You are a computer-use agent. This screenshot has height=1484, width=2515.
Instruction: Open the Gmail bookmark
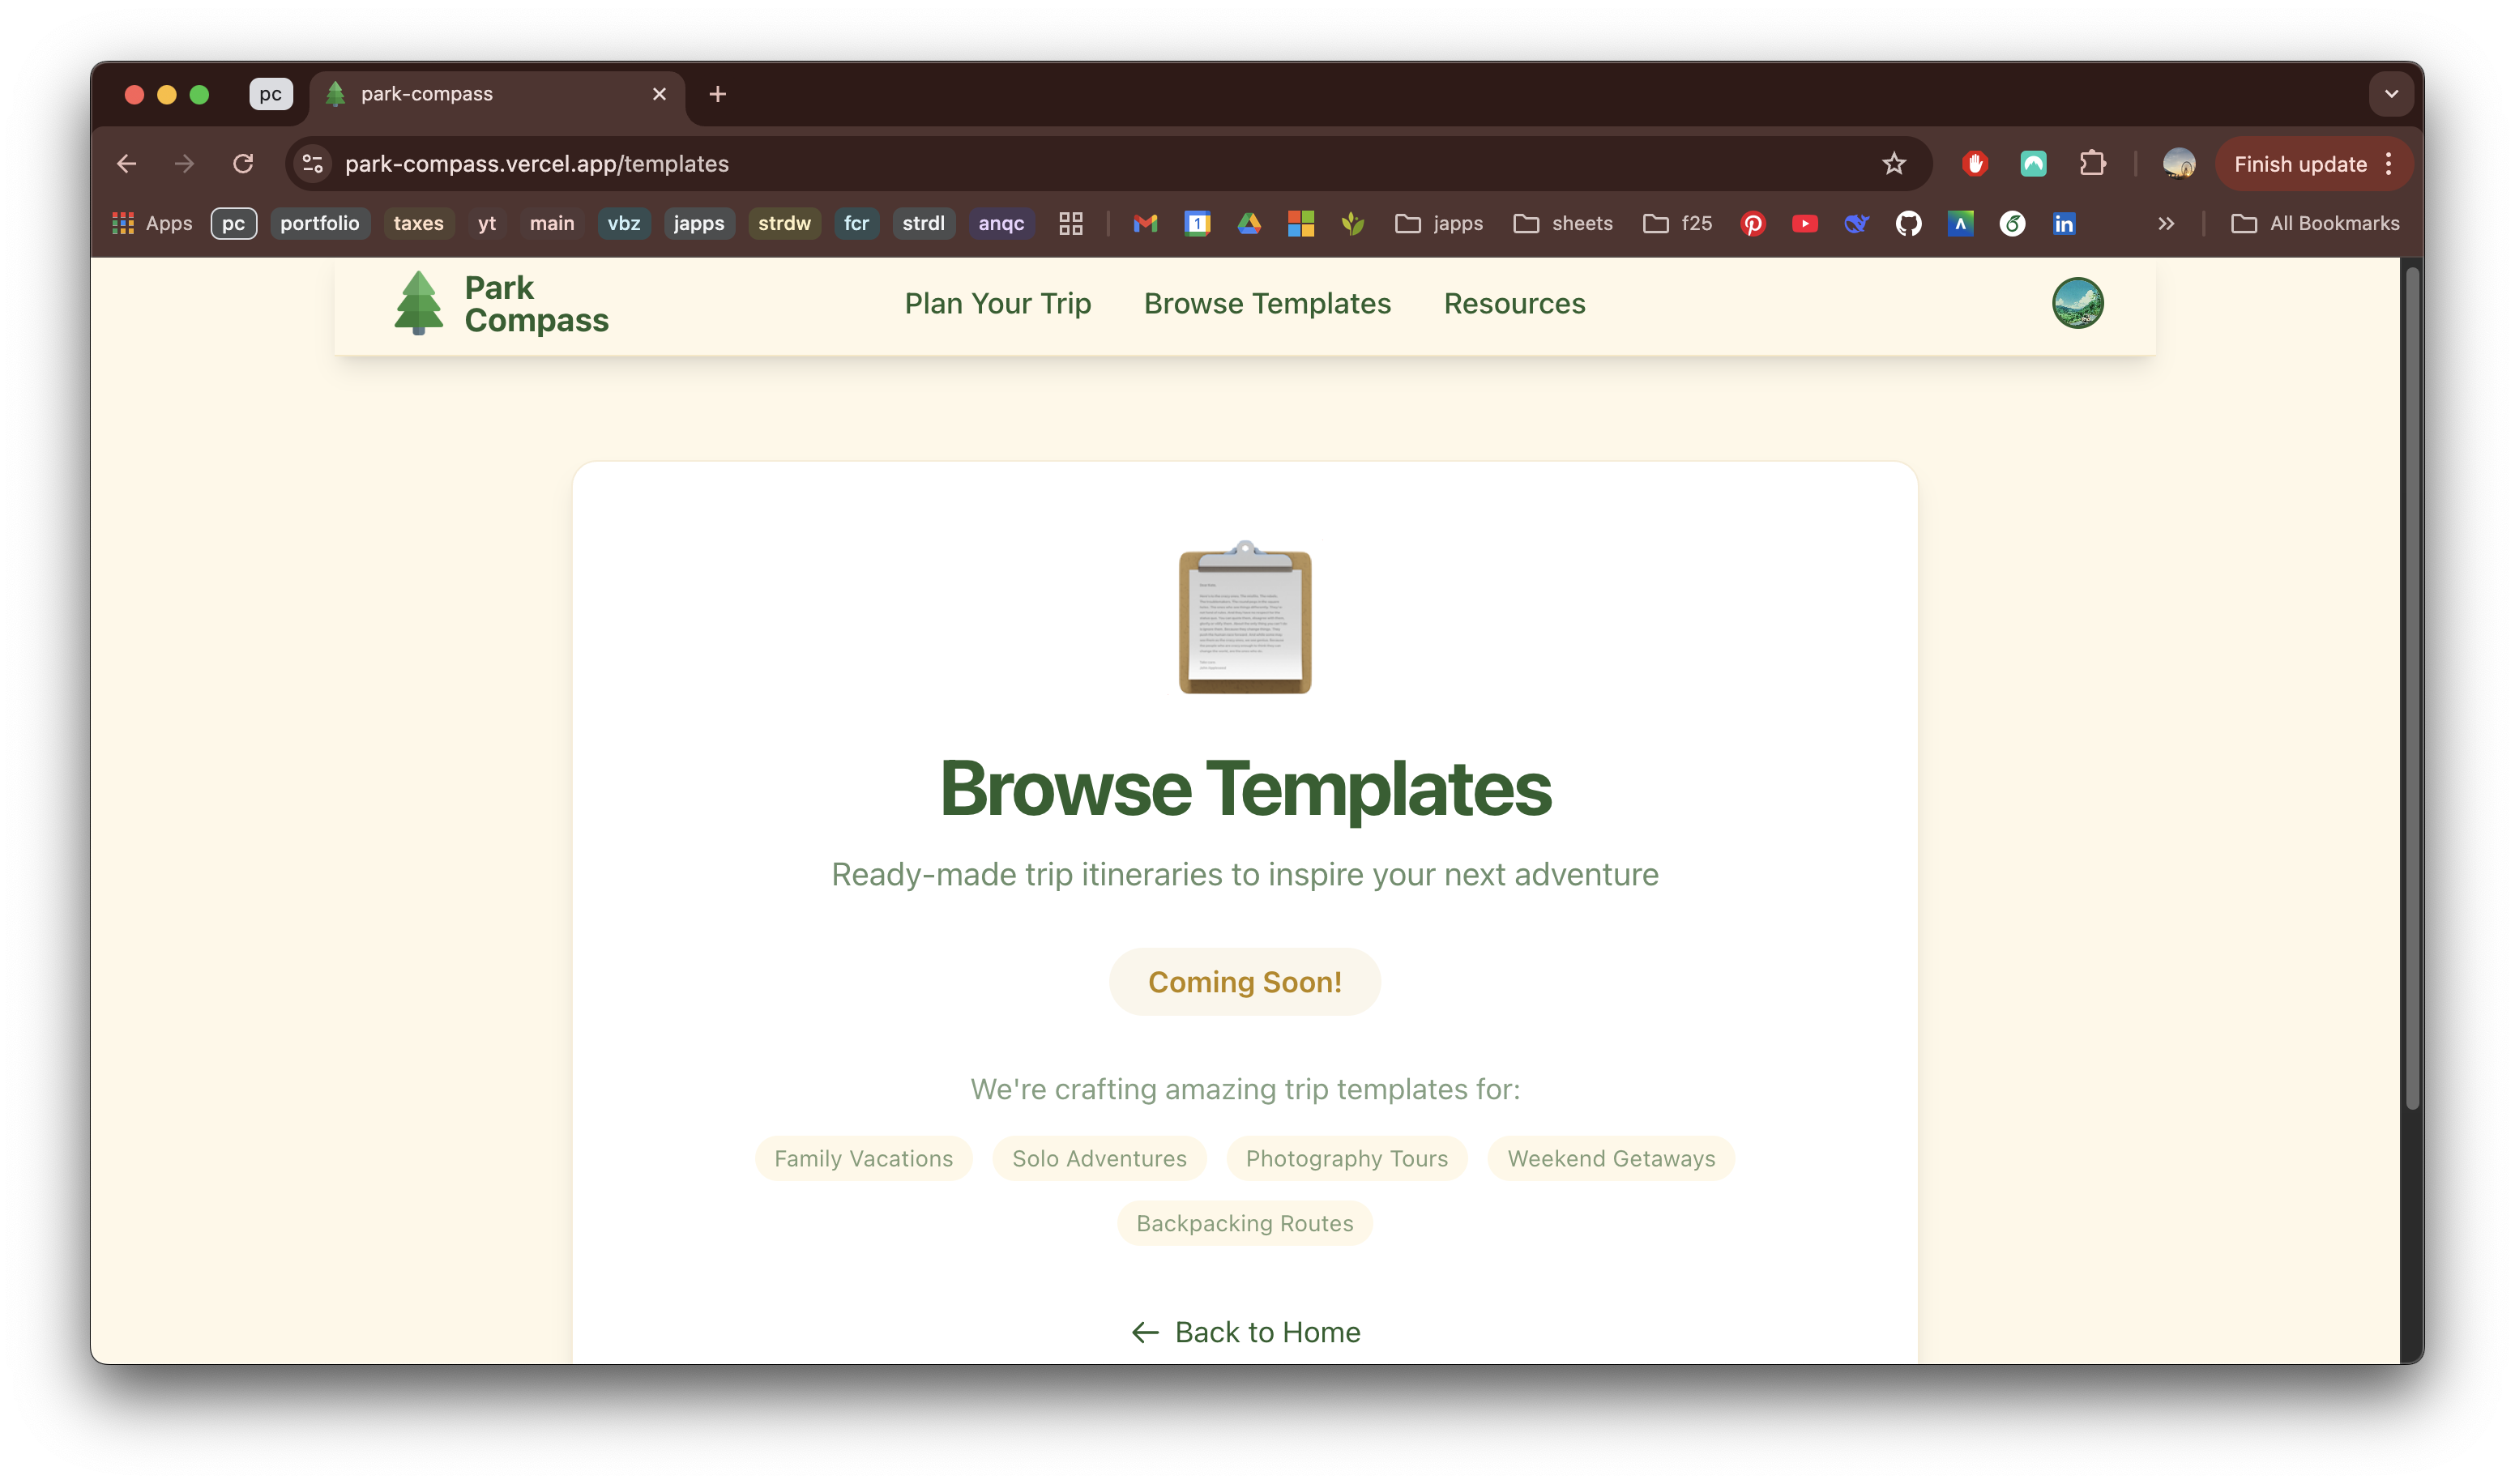(1145, 223)
